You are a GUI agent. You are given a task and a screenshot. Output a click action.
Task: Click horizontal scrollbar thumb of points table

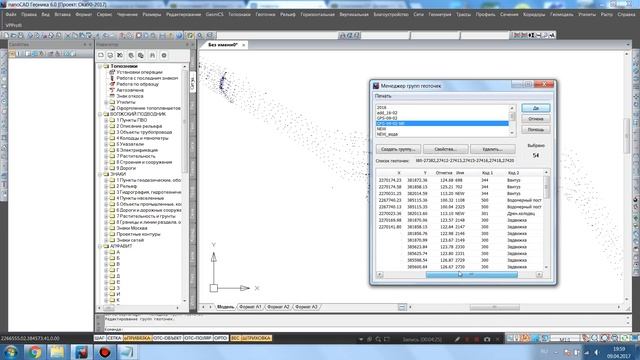pos(471,275)
